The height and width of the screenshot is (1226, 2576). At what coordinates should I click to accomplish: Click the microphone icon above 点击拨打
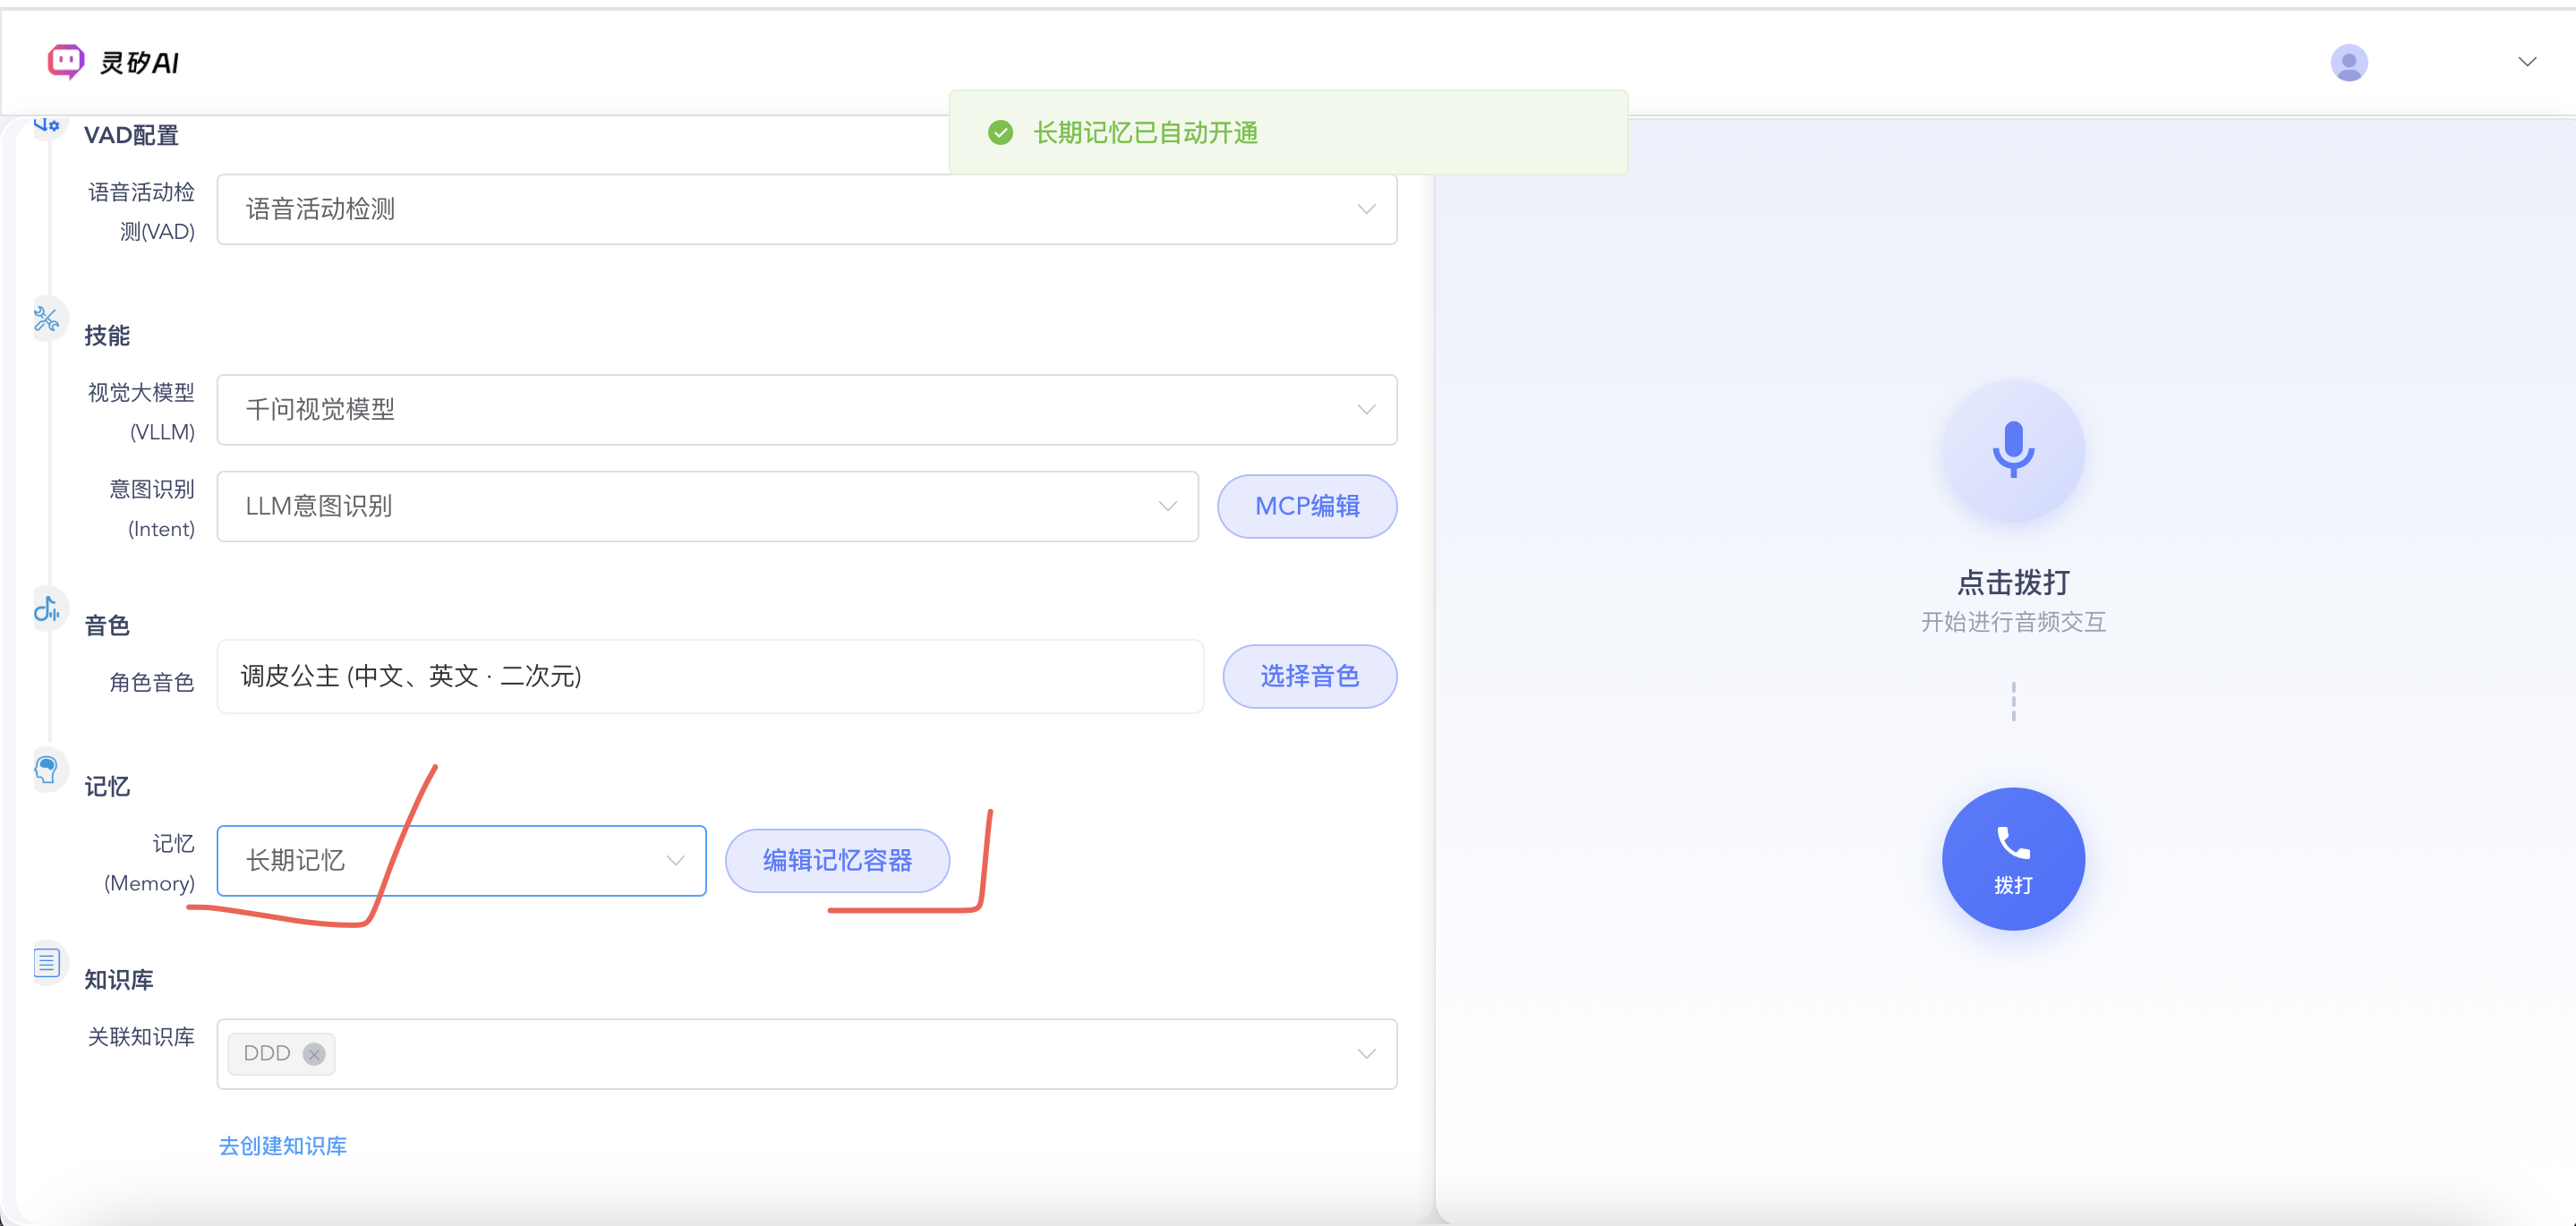pyautogui.click(x=2012, y=450)
